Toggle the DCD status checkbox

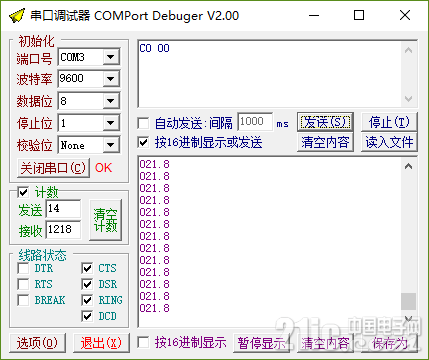(x=87, y=316)
